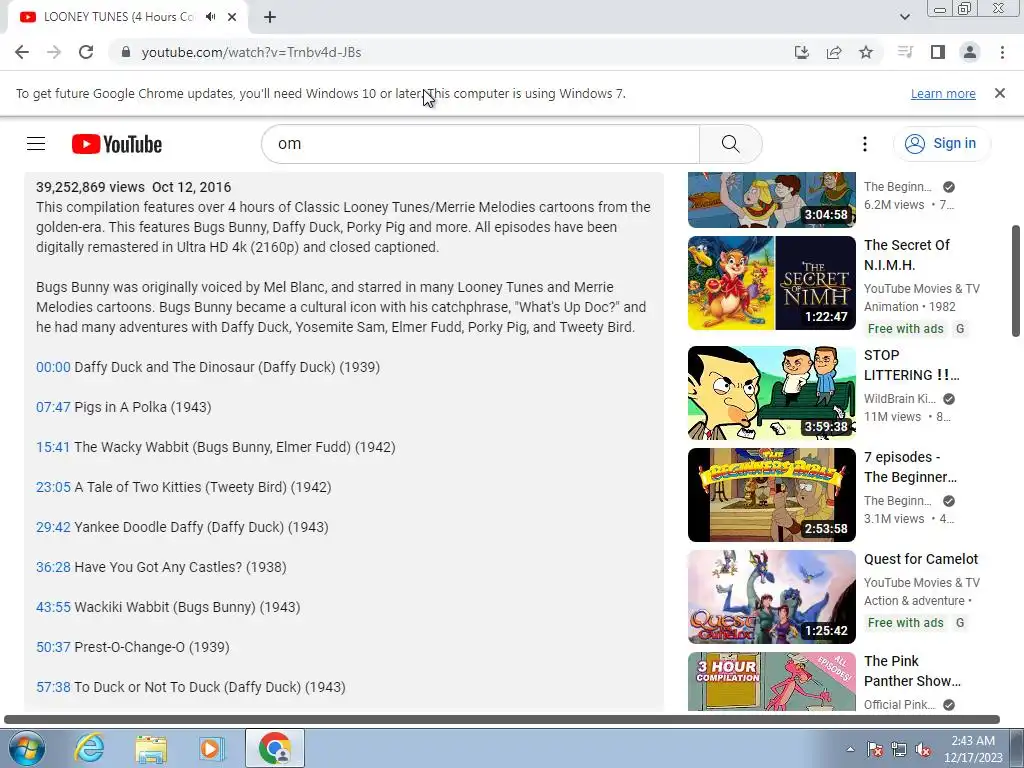
Task: Open the 3:04:58 video thumbnail
Action: point(771,200)
